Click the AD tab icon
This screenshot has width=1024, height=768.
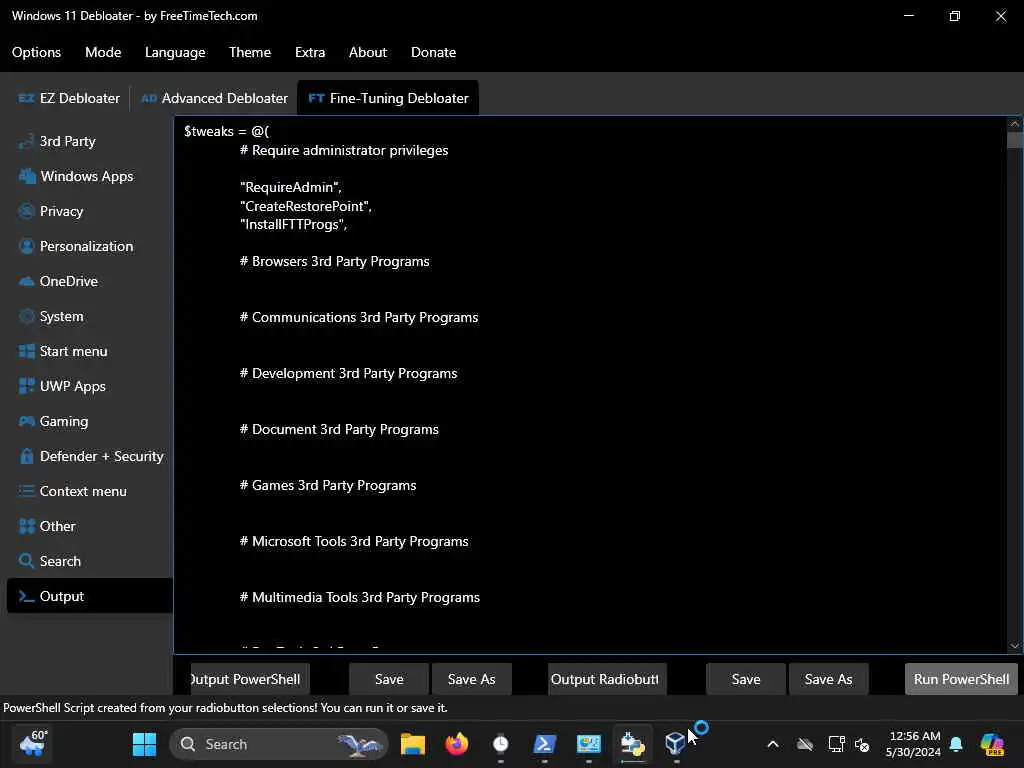149,99
